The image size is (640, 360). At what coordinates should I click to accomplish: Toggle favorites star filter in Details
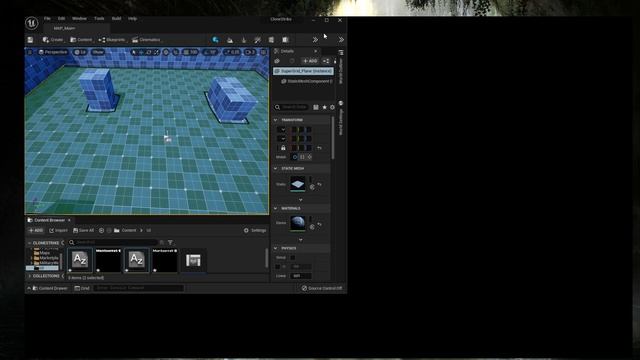pyautogui.click(x=324, y=107)
